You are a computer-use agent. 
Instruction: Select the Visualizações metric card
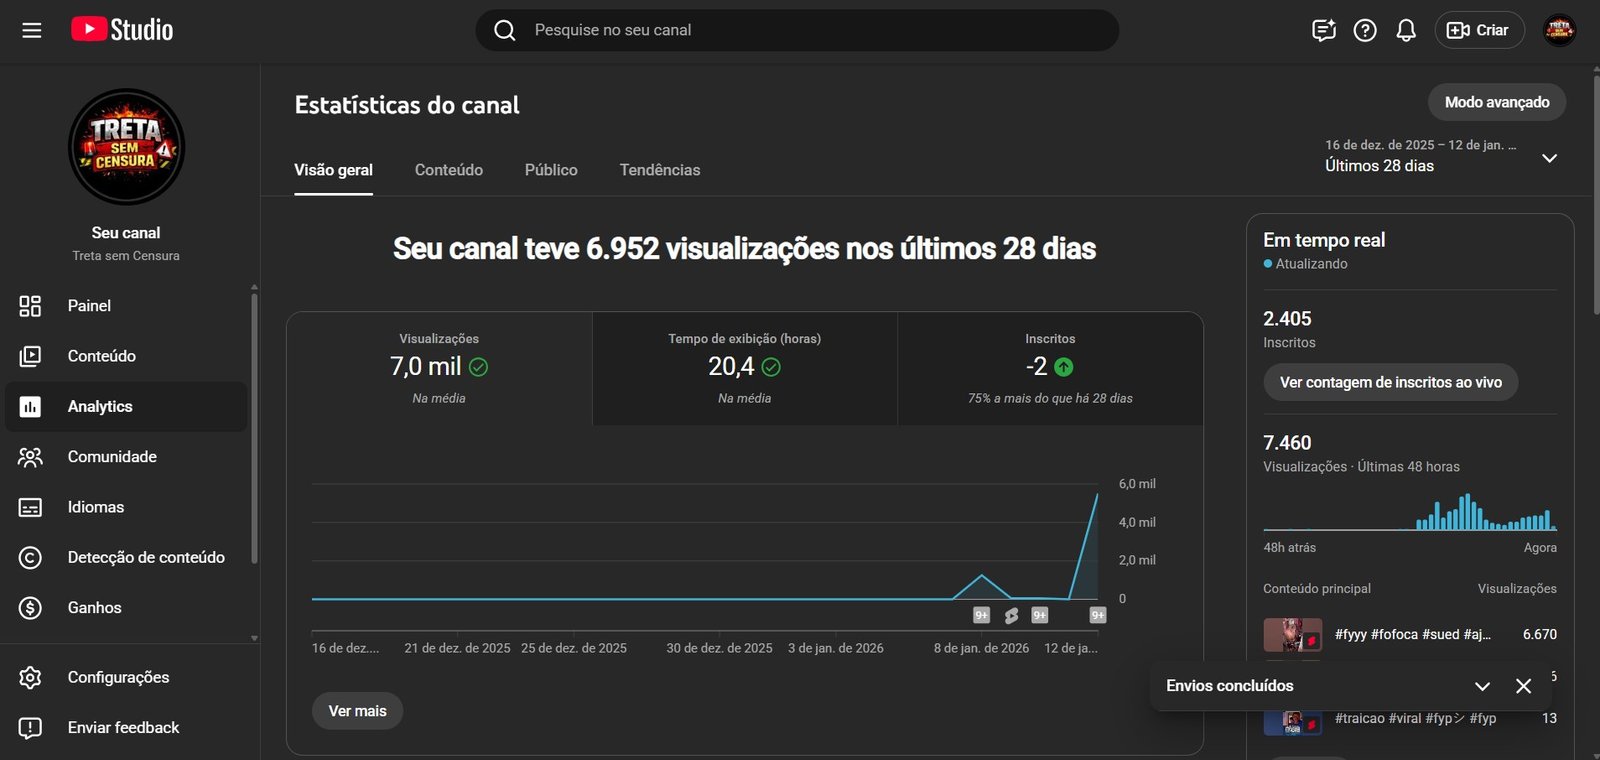pyautogui.click(x=439, y=369)
